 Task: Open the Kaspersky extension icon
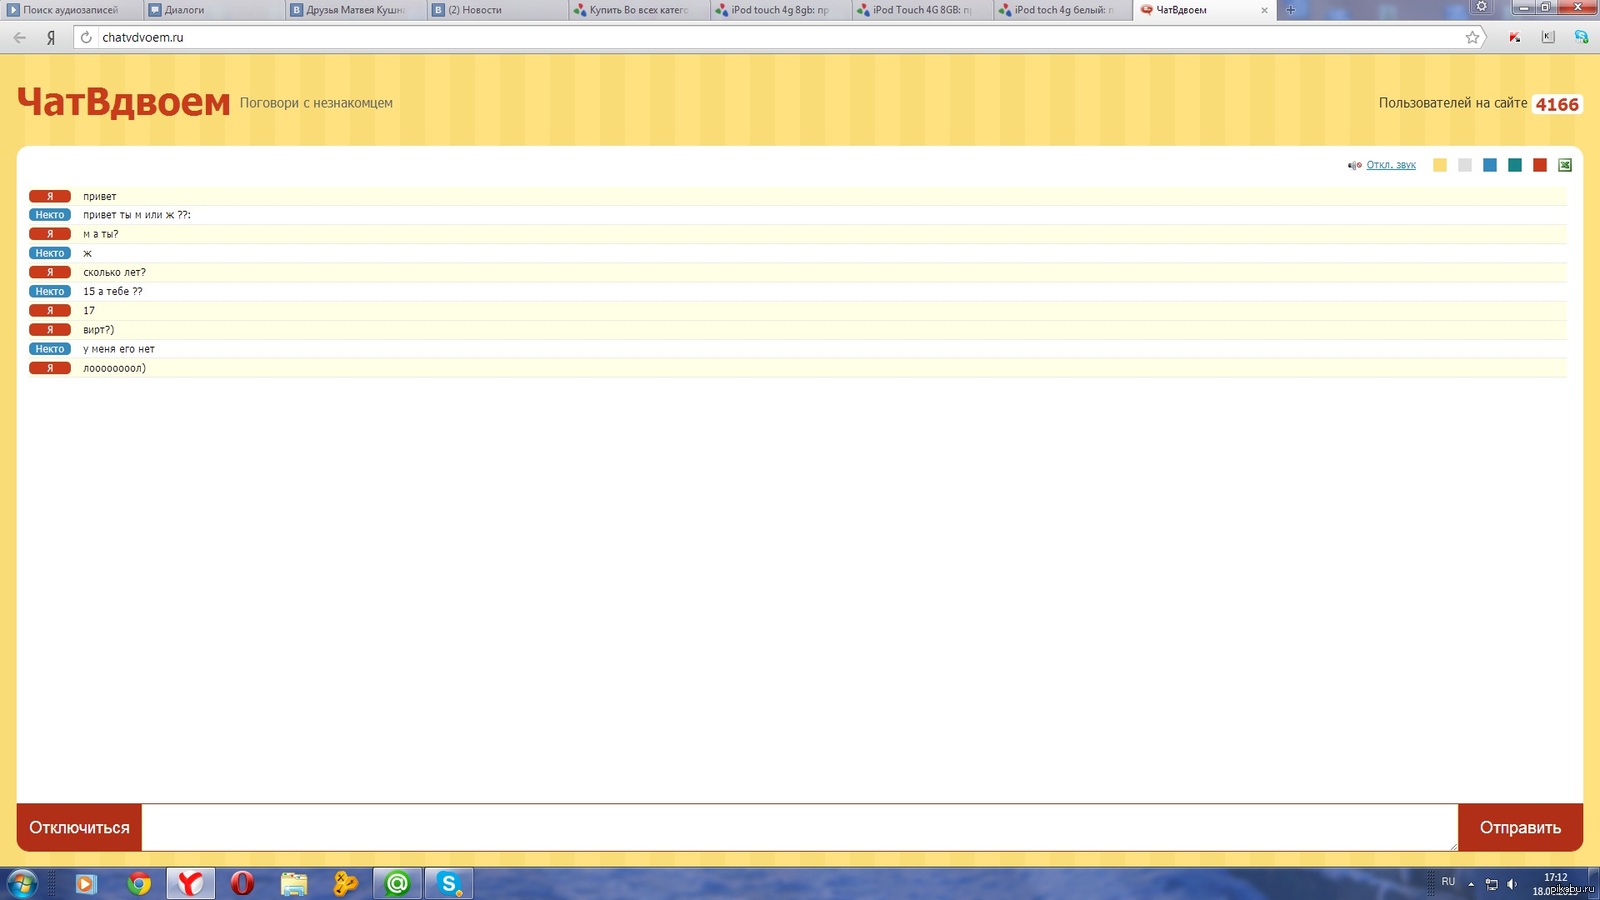[x=1515, y=37]
